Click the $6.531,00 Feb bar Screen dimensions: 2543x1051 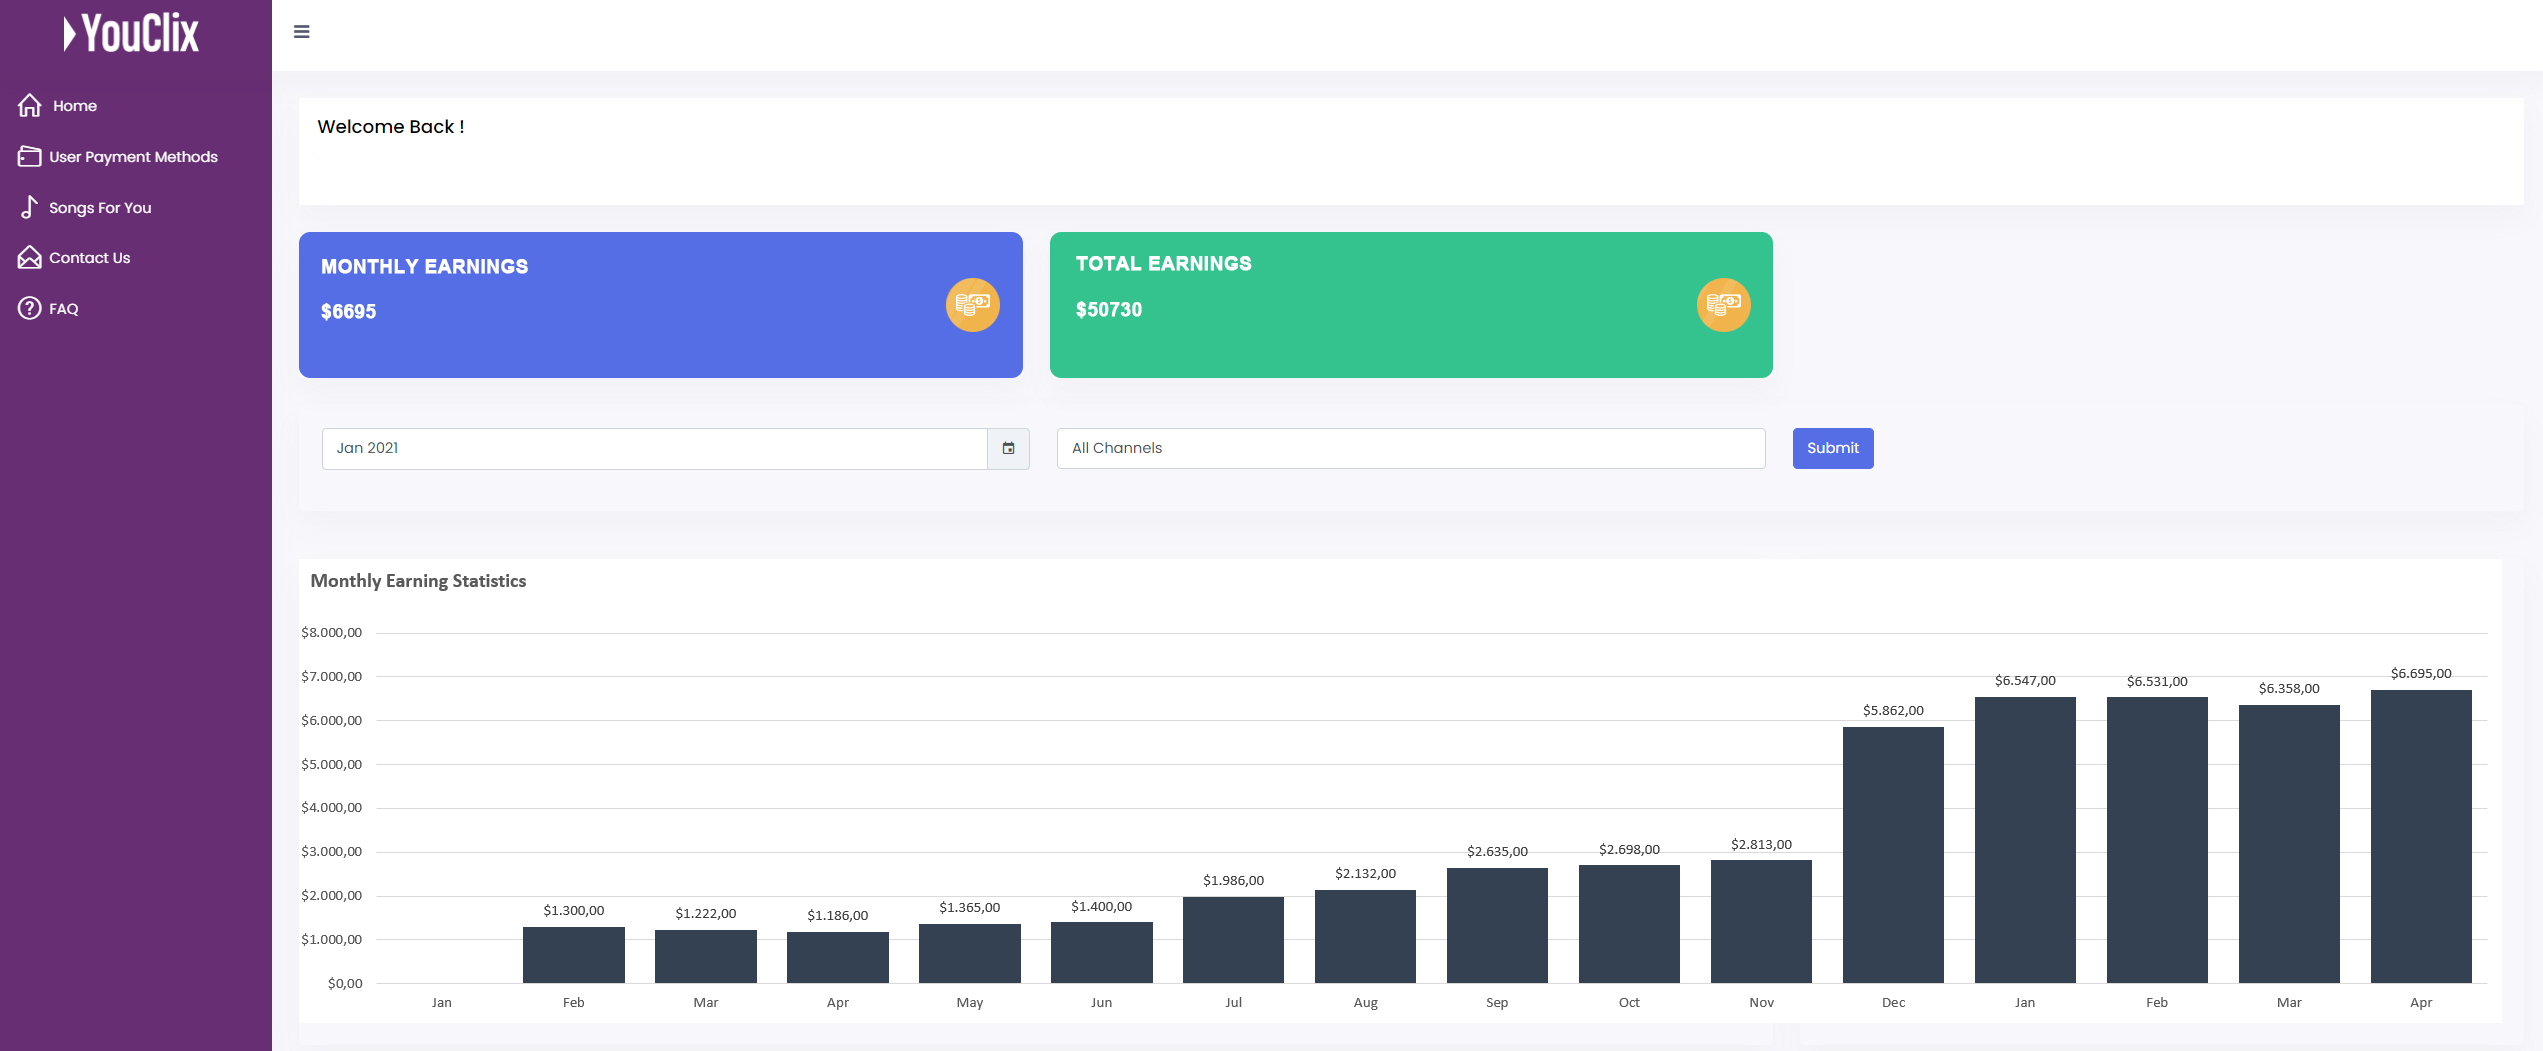pyautogui.click(x=2157, y=840)
